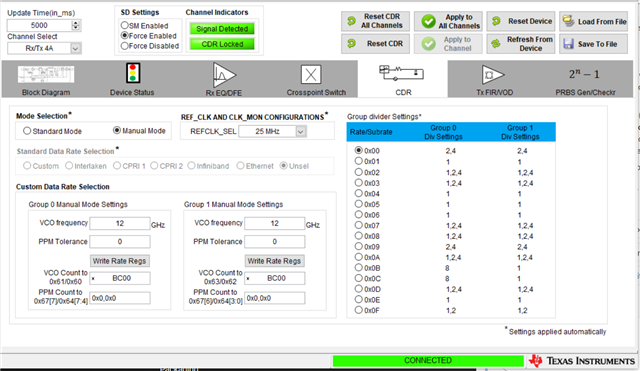Viewport: 640px width, 371px height.
Task: Increase Update Time with stepper arrow
Action: 76,23
